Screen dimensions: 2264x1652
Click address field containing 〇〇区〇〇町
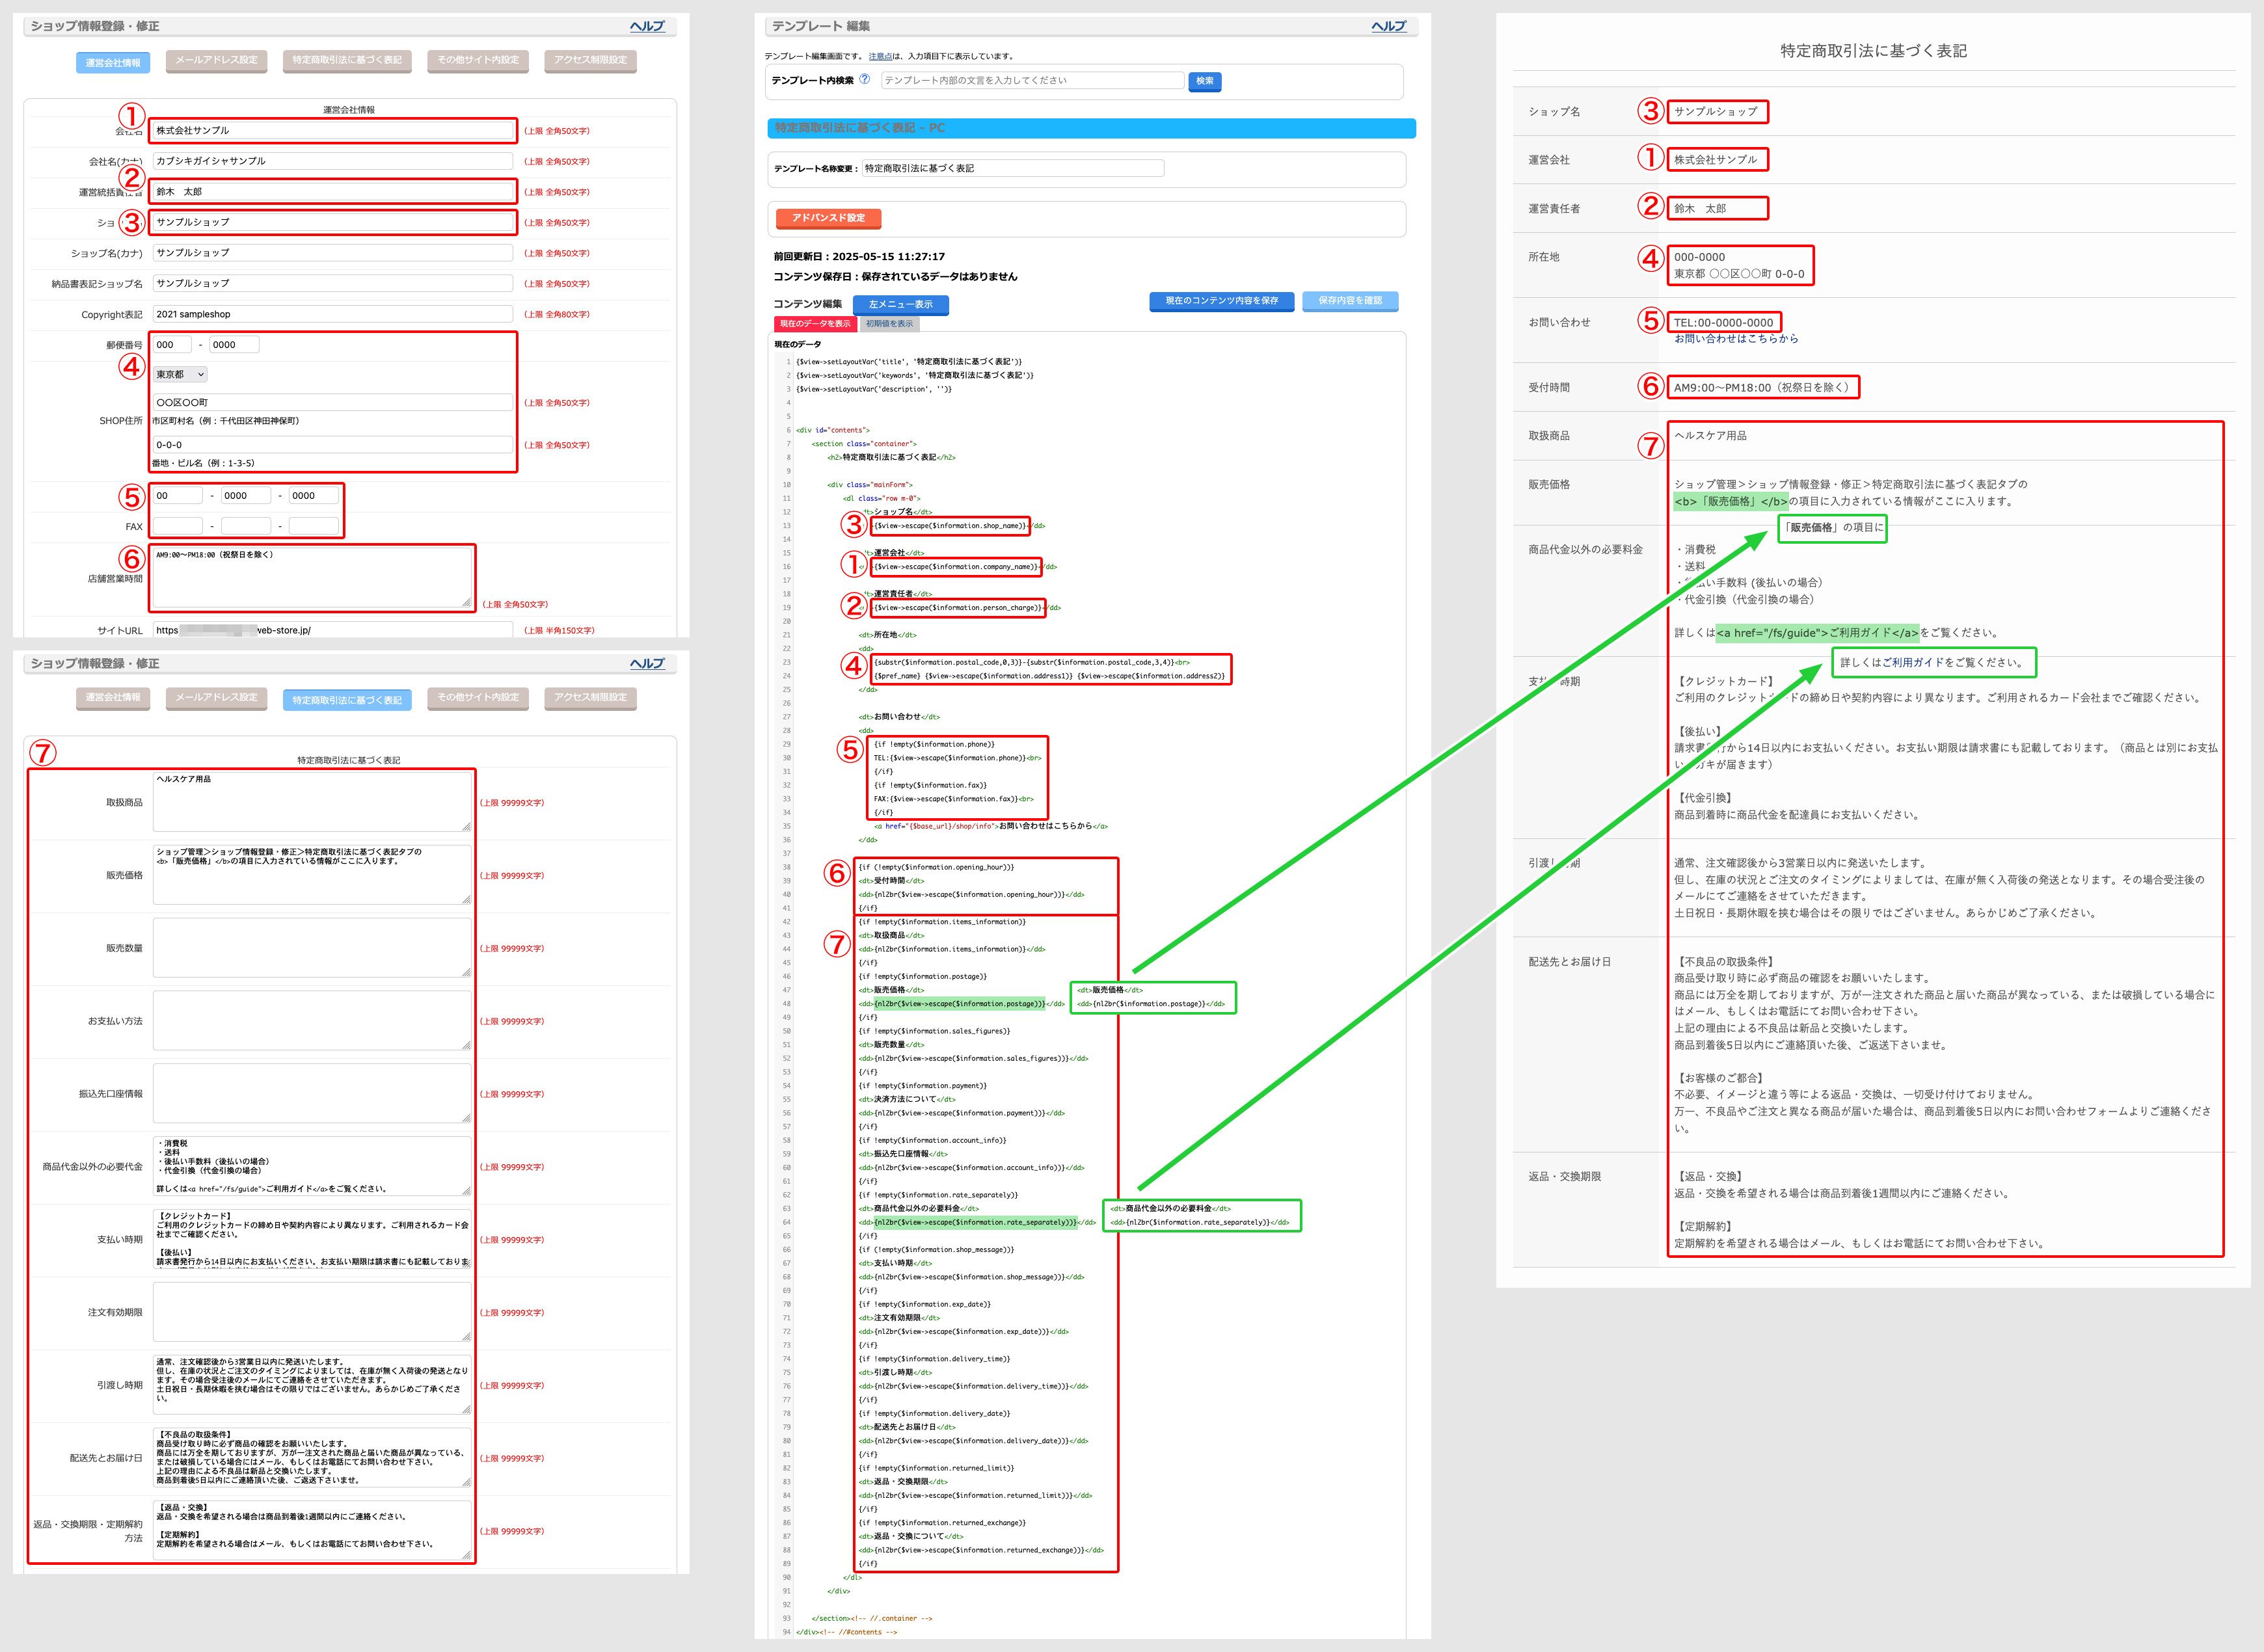click(x=333, y=402)
